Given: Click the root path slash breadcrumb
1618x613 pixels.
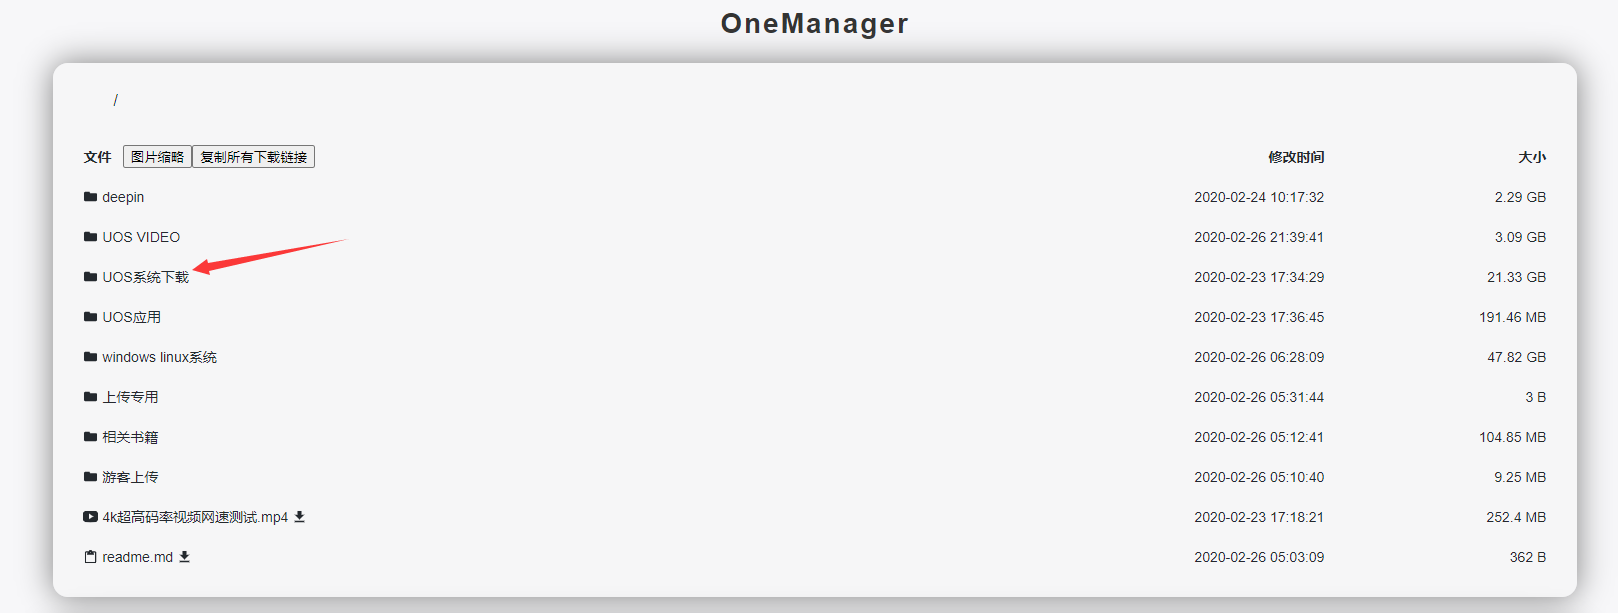Looking at the screenshot, I should 115,100.
